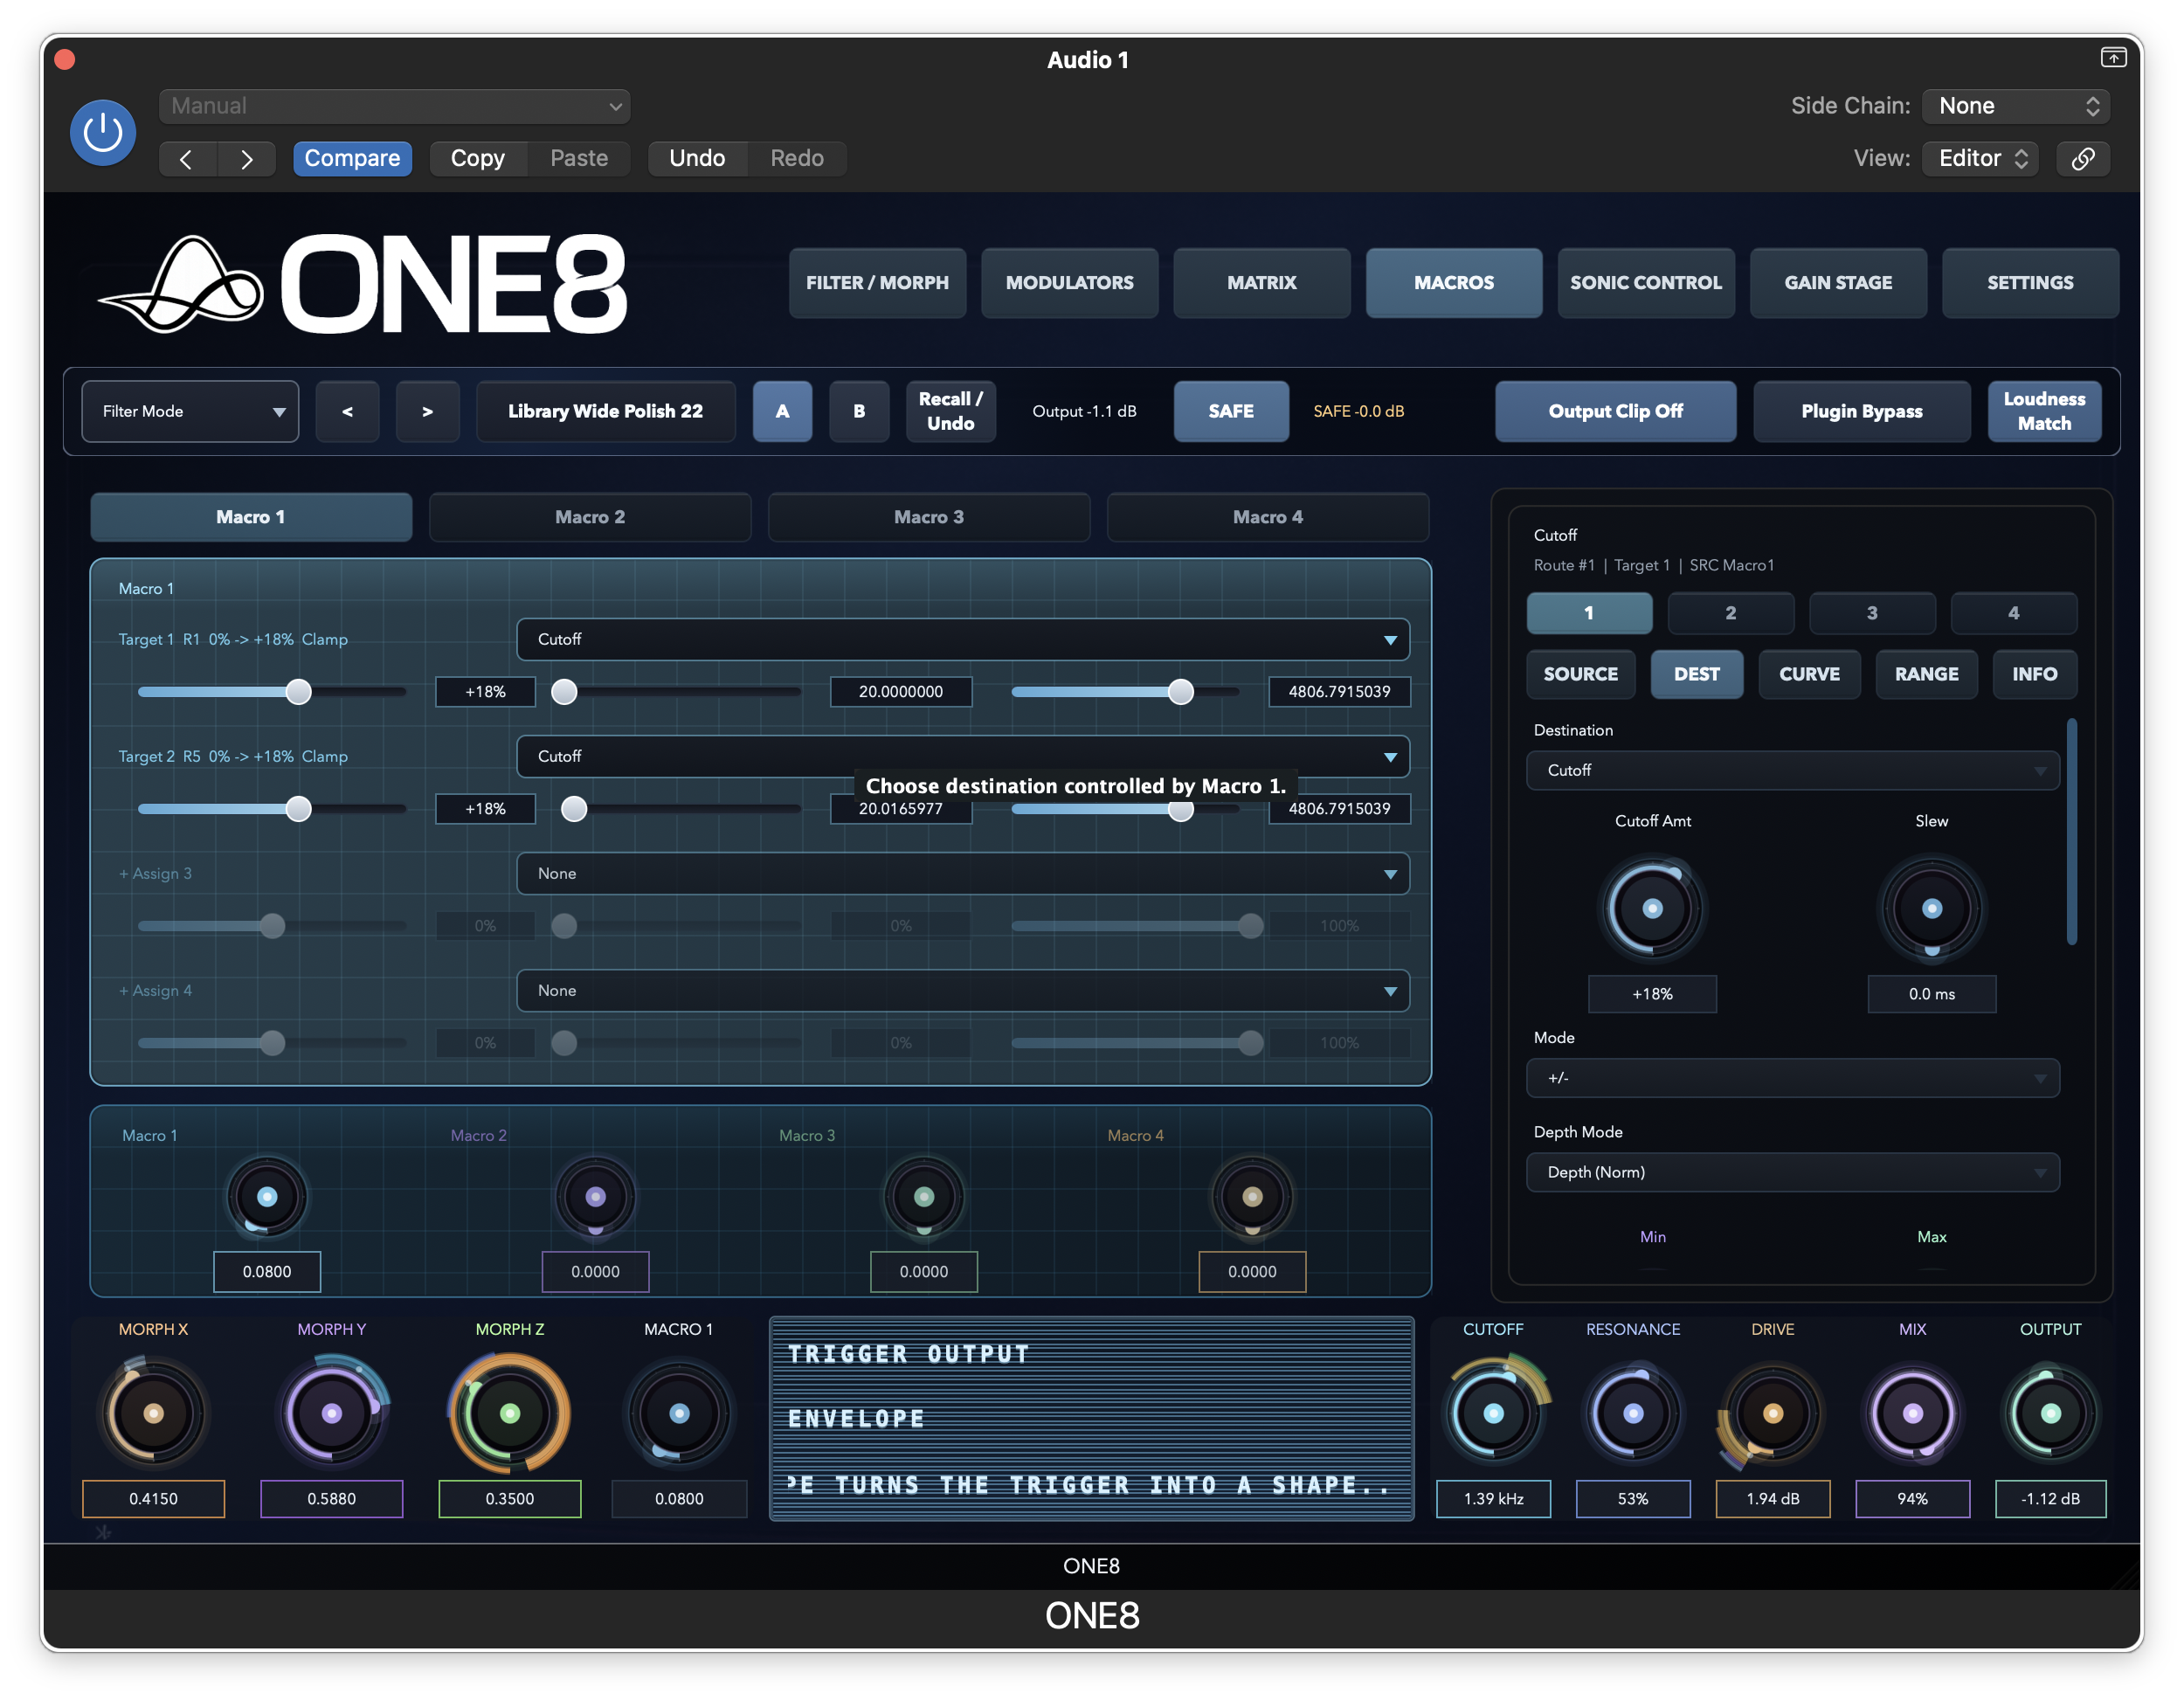Click the CURVE button
Screen dimensions: 2184x1700
pyautogui.click(x=1809, y=674)
